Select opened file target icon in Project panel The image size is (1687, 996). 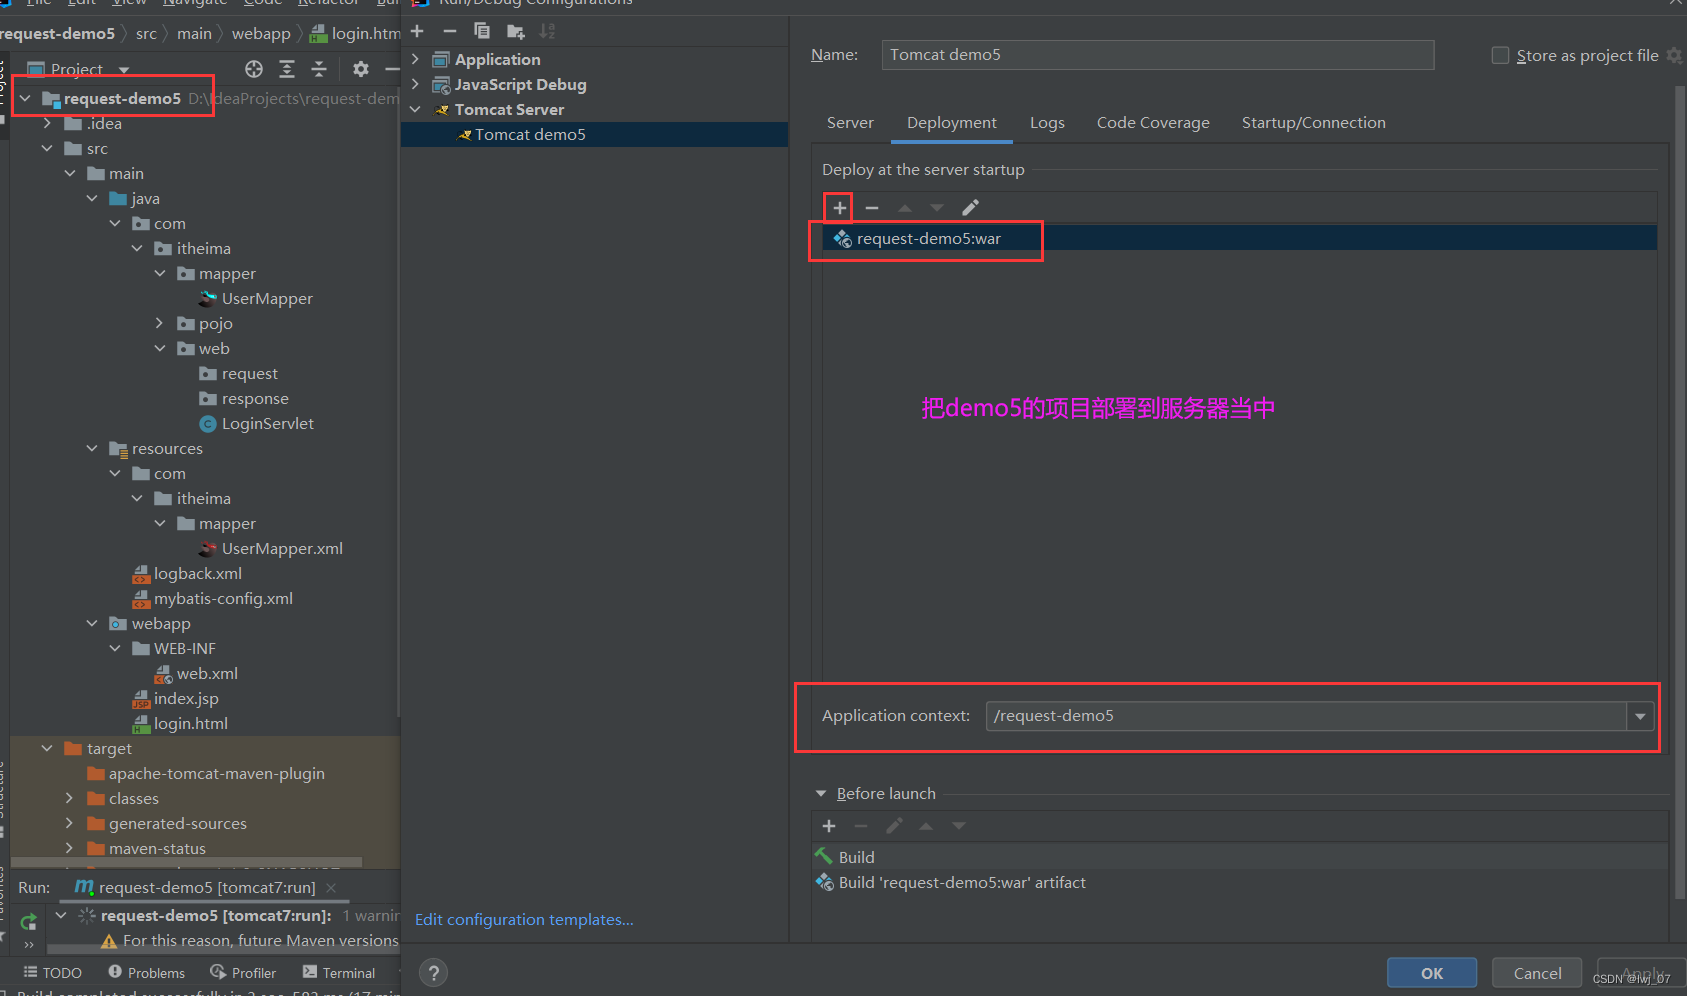pos(254,69)
